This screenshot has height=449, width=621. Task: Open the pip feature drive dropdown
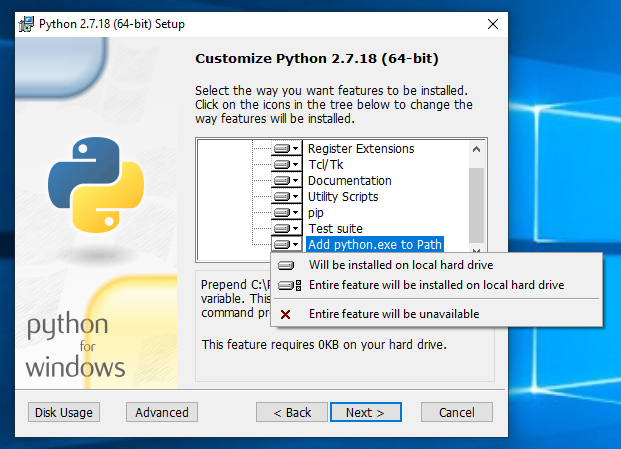point(287,213)
